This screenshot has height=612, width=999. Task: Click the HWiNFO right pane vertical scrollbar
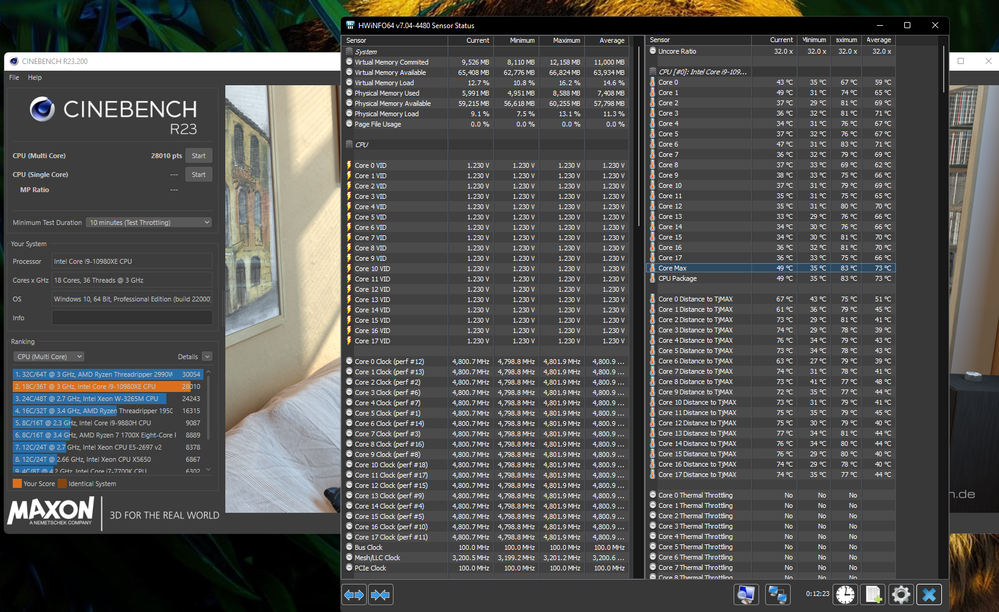(942, 70)
